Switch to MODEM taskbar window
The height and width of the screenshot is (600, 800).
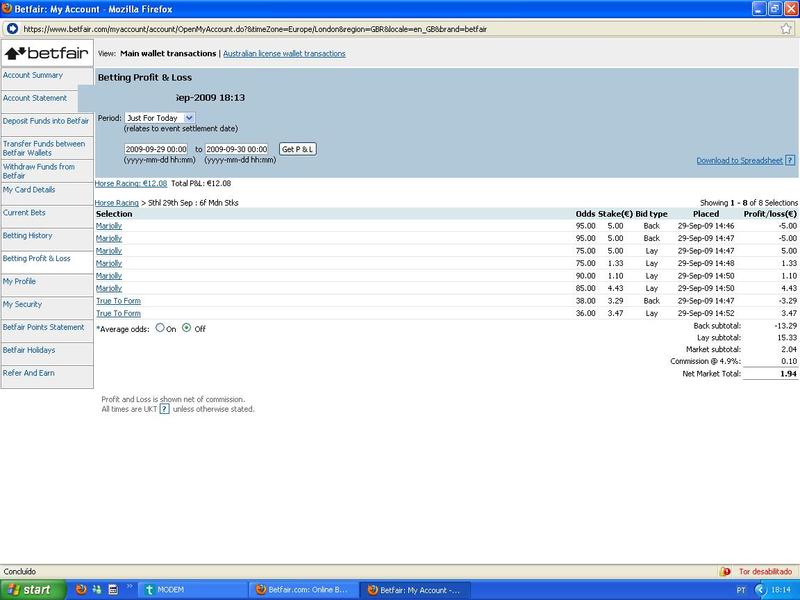(x=193, y=590)
